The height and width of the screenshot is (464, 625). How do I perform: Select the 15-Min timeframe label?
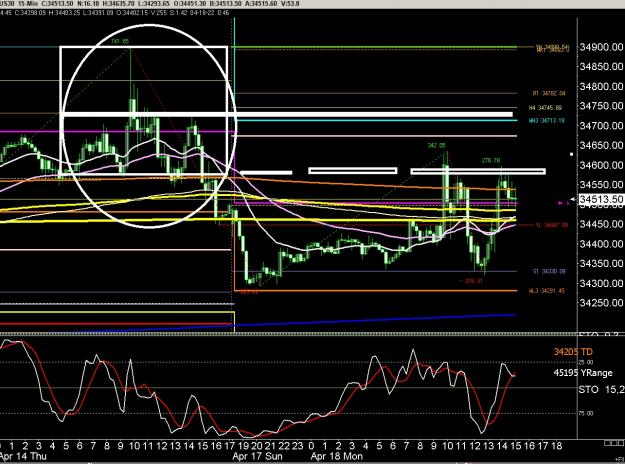point(28,4)
